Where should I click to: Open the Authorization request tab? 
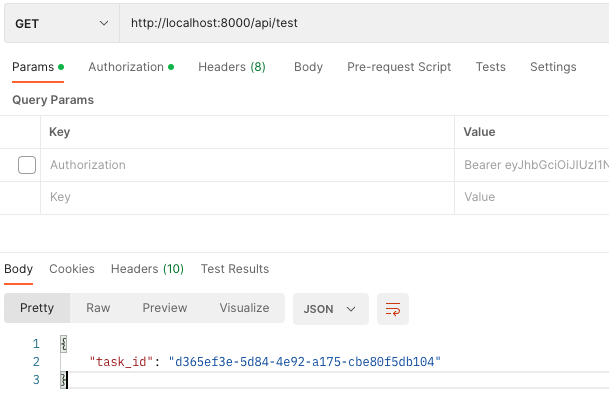coord(131,67)
